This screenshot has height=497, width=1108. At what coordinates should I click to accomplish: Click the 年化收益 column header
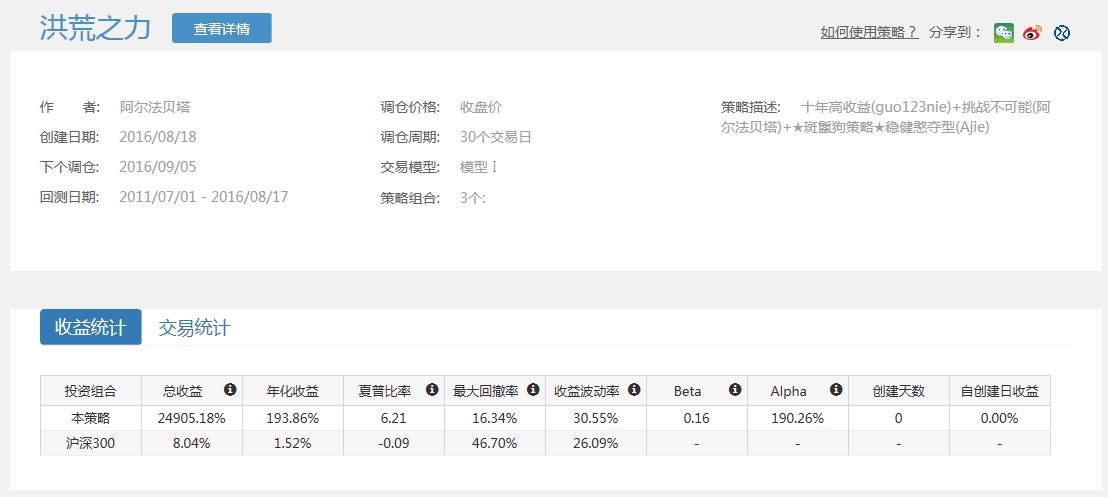pos(293,391)
